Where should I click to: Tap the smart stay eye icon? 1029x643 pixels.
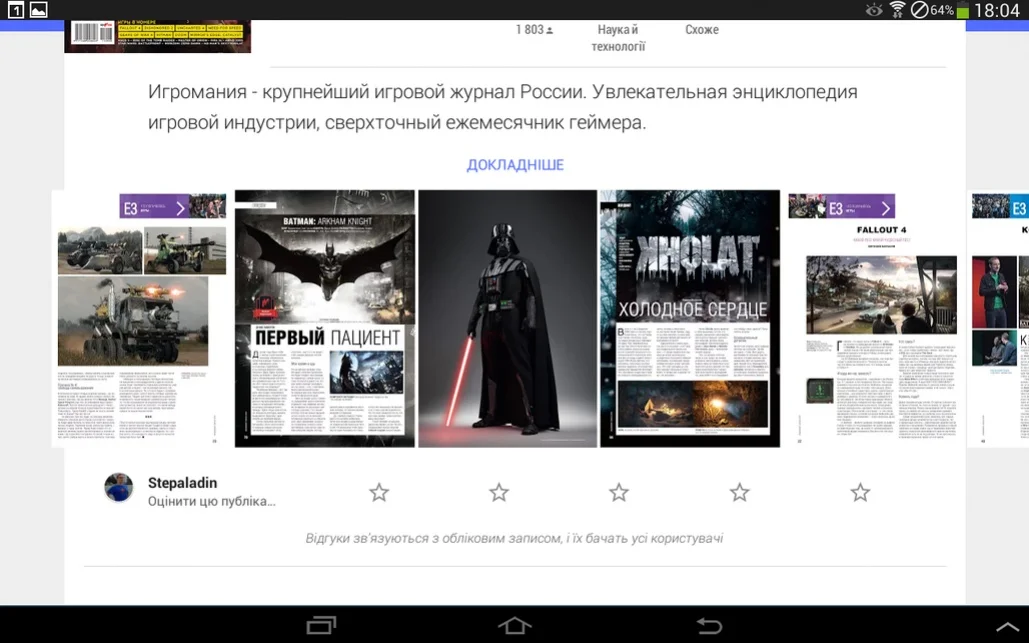coord(874,10)
